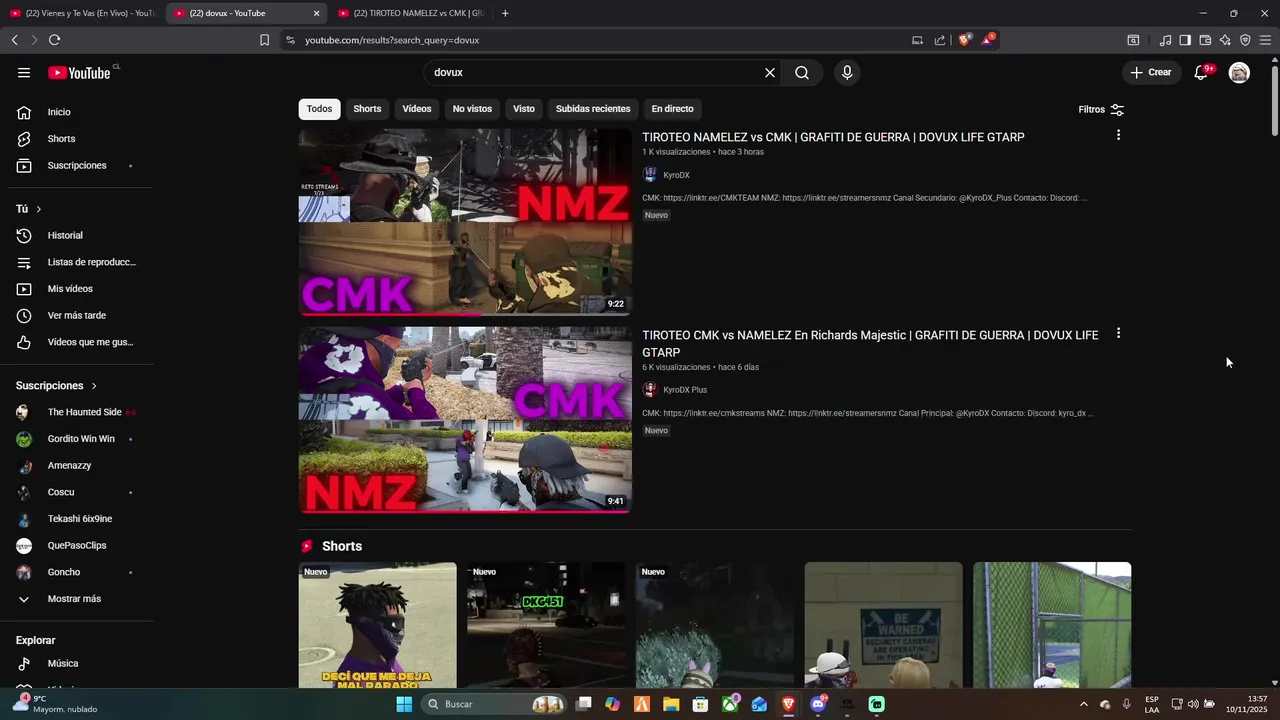The height and width of the screenshot is (720, 1280).
Task: Open the BE WARNED sign short
Action: [884, 625]
